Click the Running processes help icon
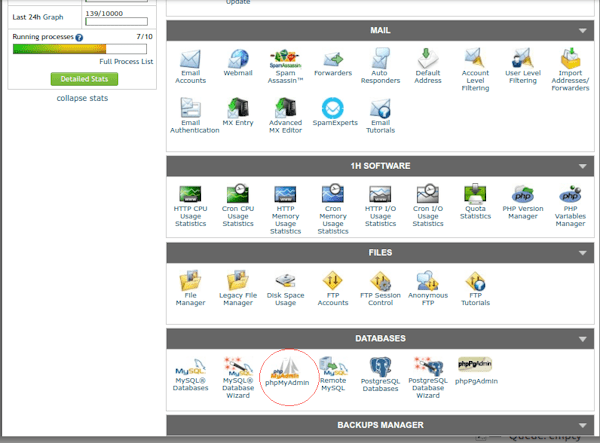This screenshot has height=443, width=600. (79, 37)
